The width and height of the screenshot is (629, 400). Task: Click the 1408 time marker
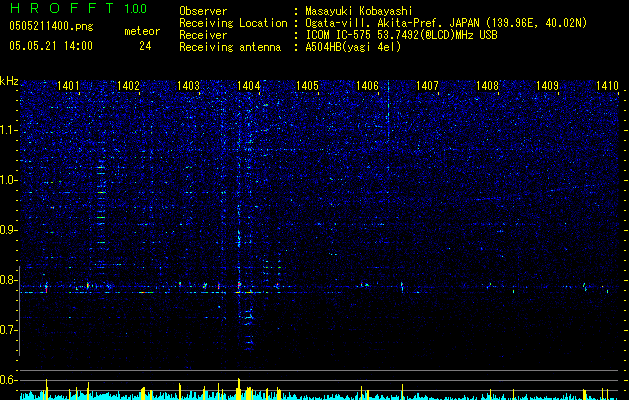(487, 85)
